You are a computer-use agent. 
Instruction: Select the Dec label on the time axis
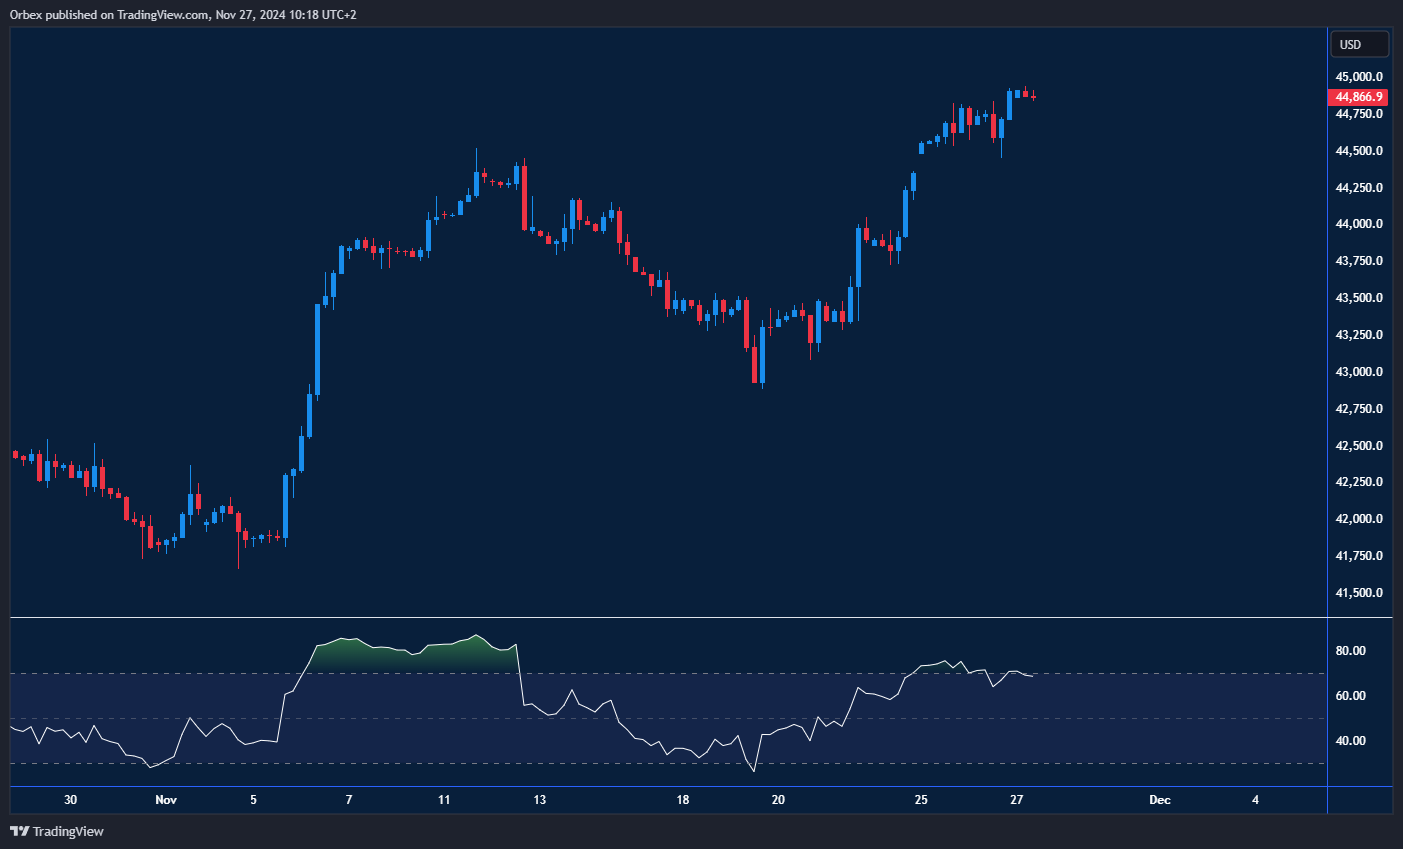coord(1159,800)
